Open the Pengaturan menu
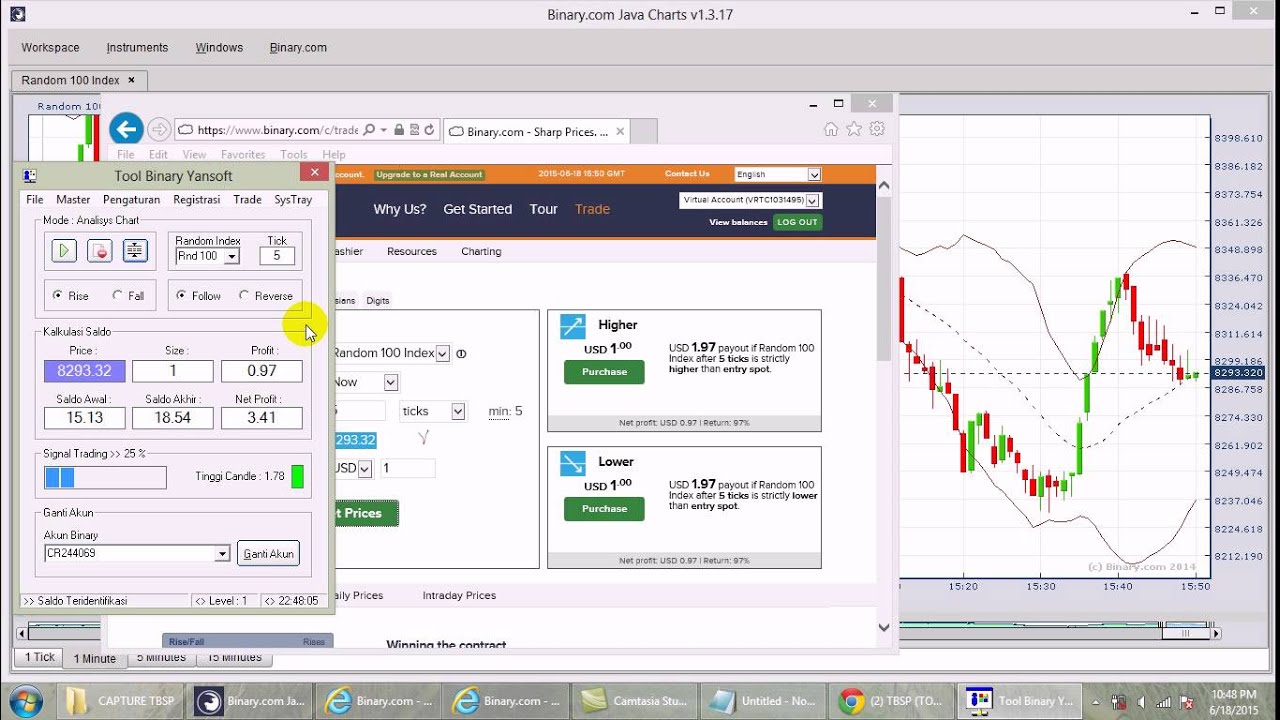 point(131,200)
